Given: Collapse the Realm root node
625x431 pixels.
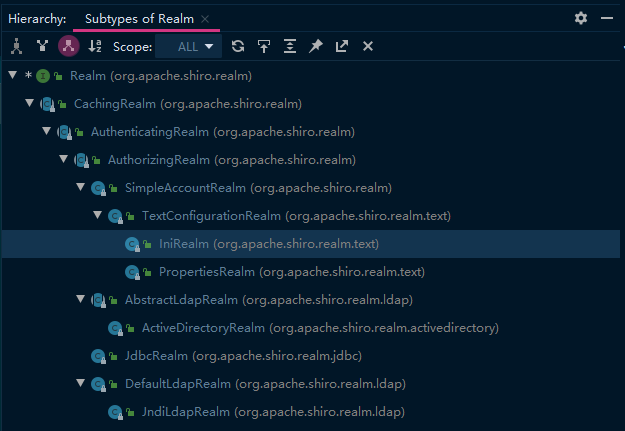Looking at the screenshot, I should click(13, 75).
